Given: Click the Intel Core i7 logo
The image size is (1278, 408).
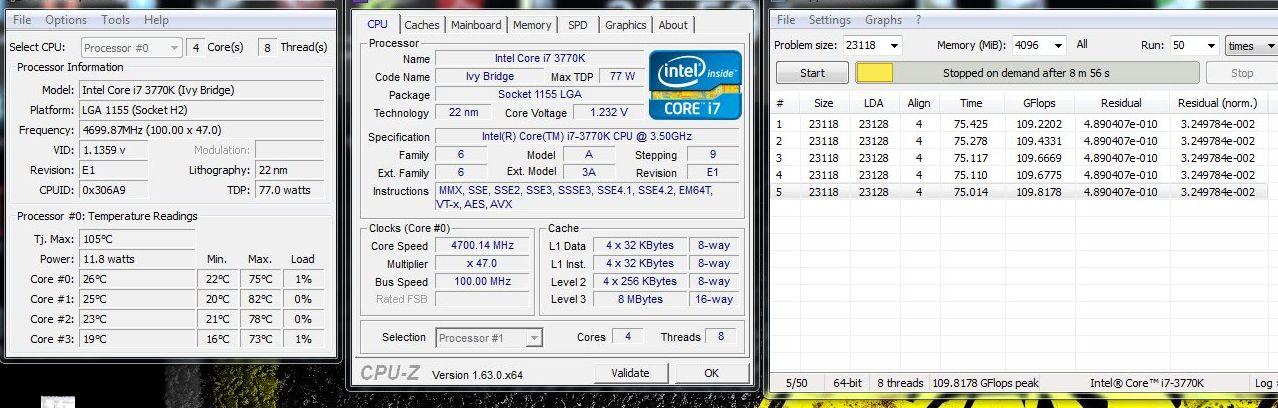Looking at the screenshot, I should coord(695,84).
